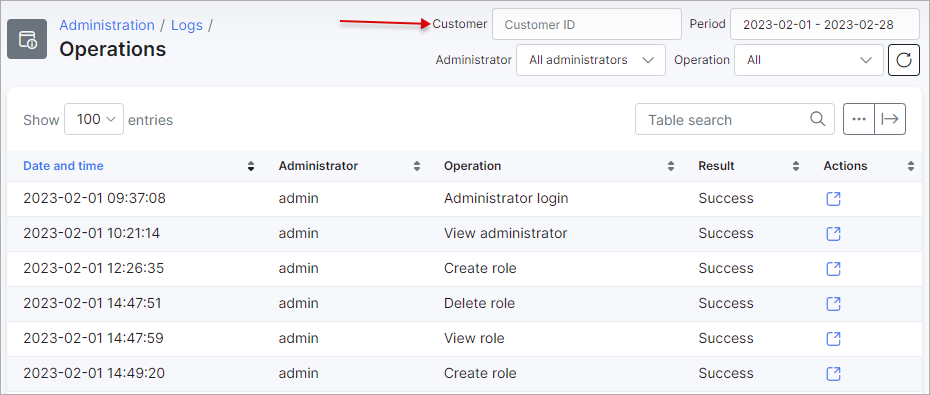Click the Operations page title
The width and height of the screenshot is (930, 395).
tap(113, 49)
